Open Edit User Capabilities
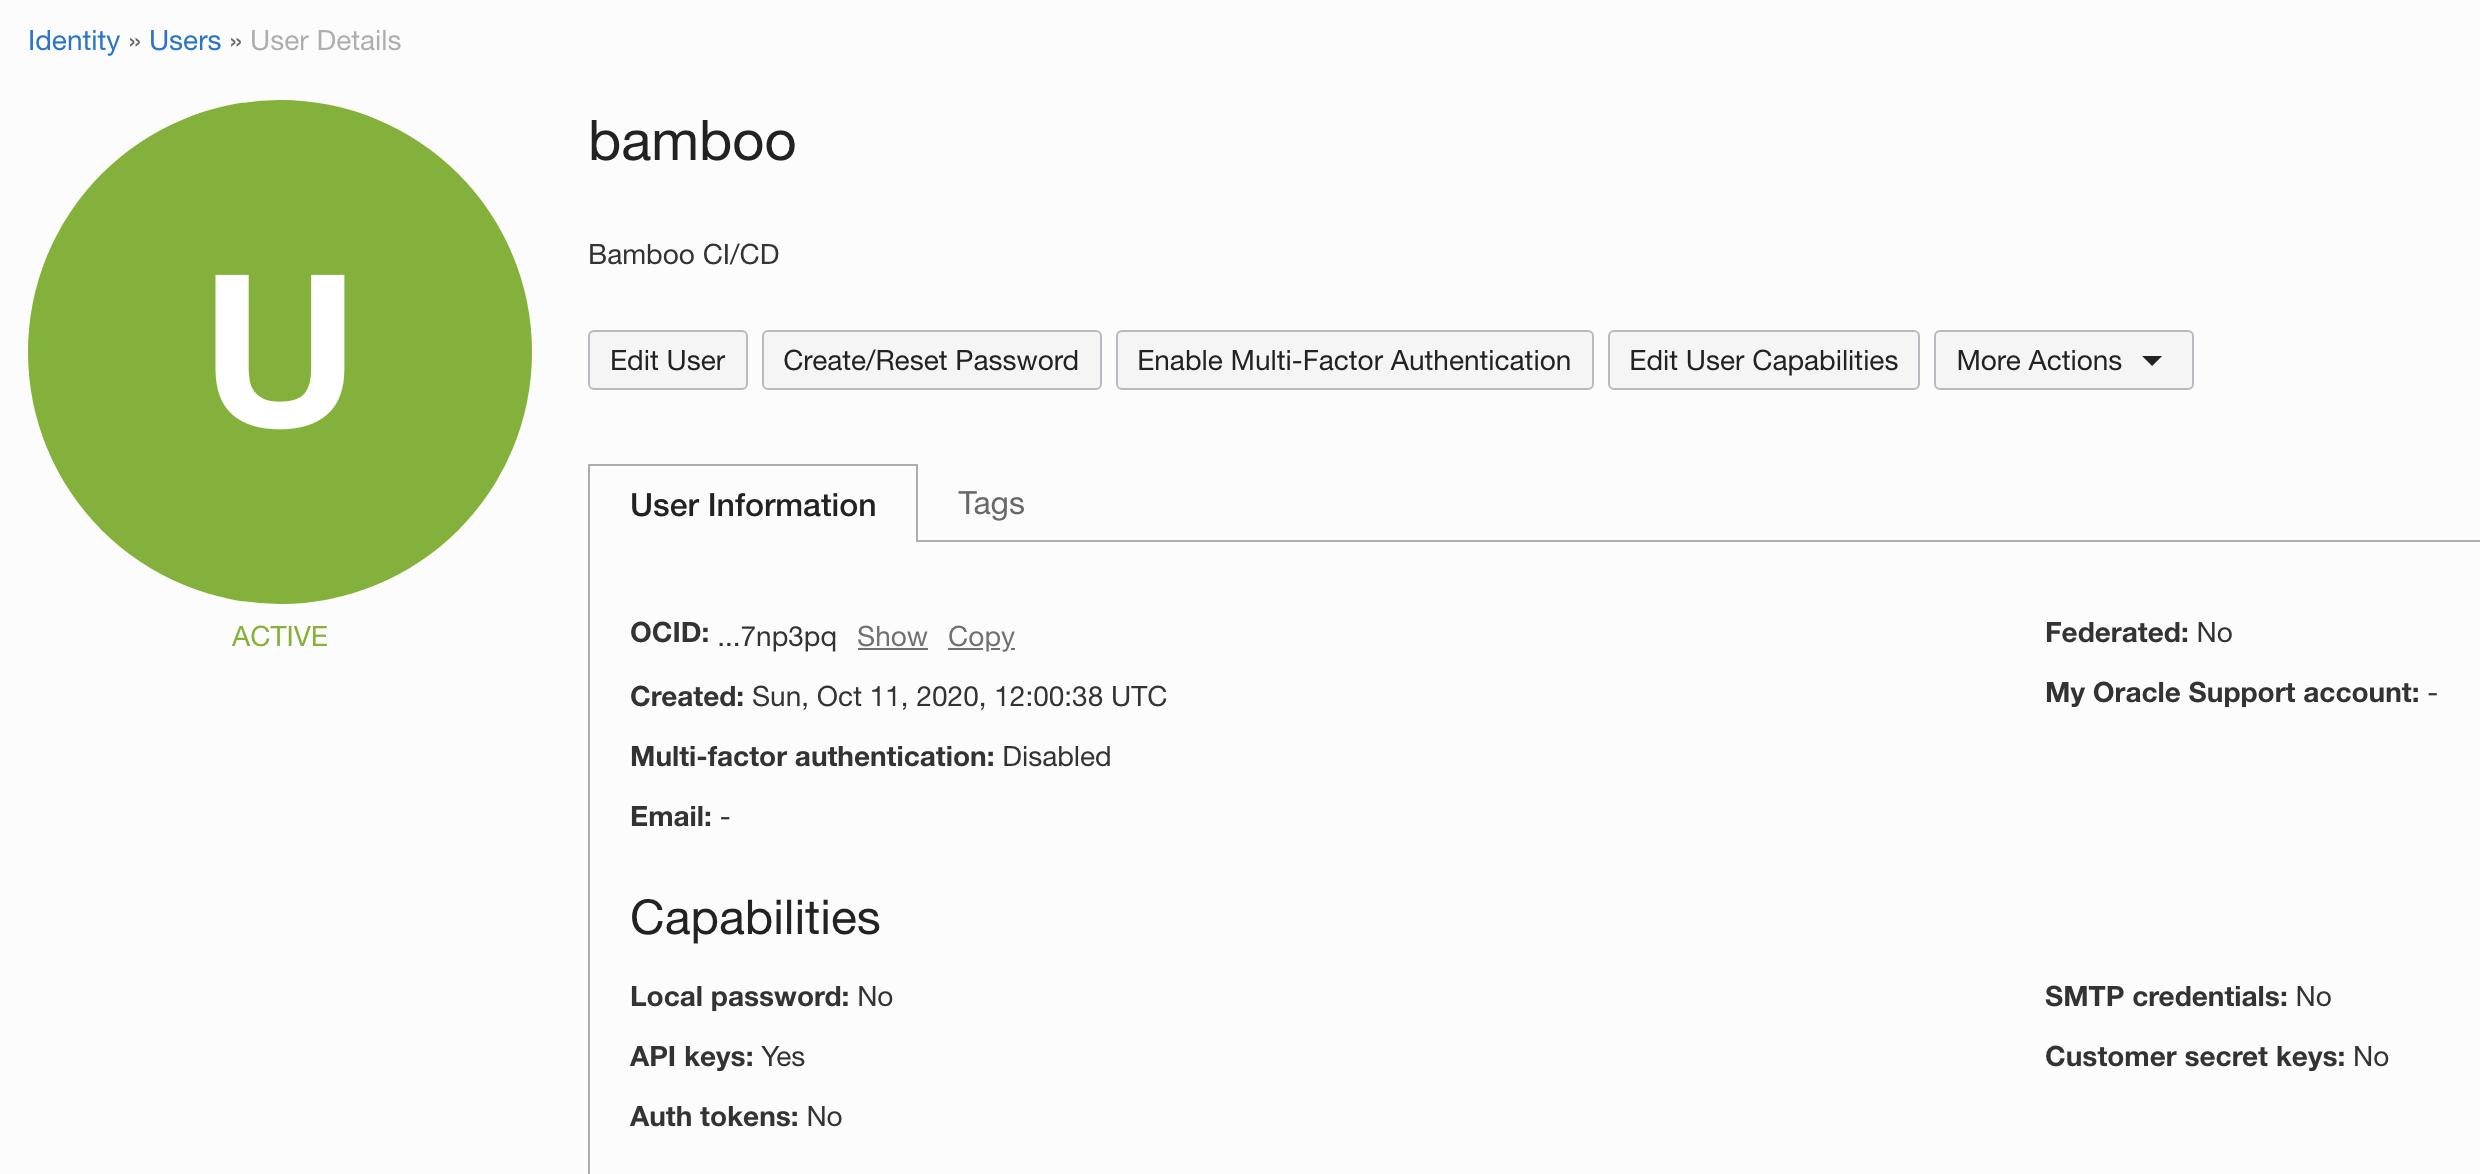The width and height of the screenshot is (2480, 1174). click(1763, 360)
